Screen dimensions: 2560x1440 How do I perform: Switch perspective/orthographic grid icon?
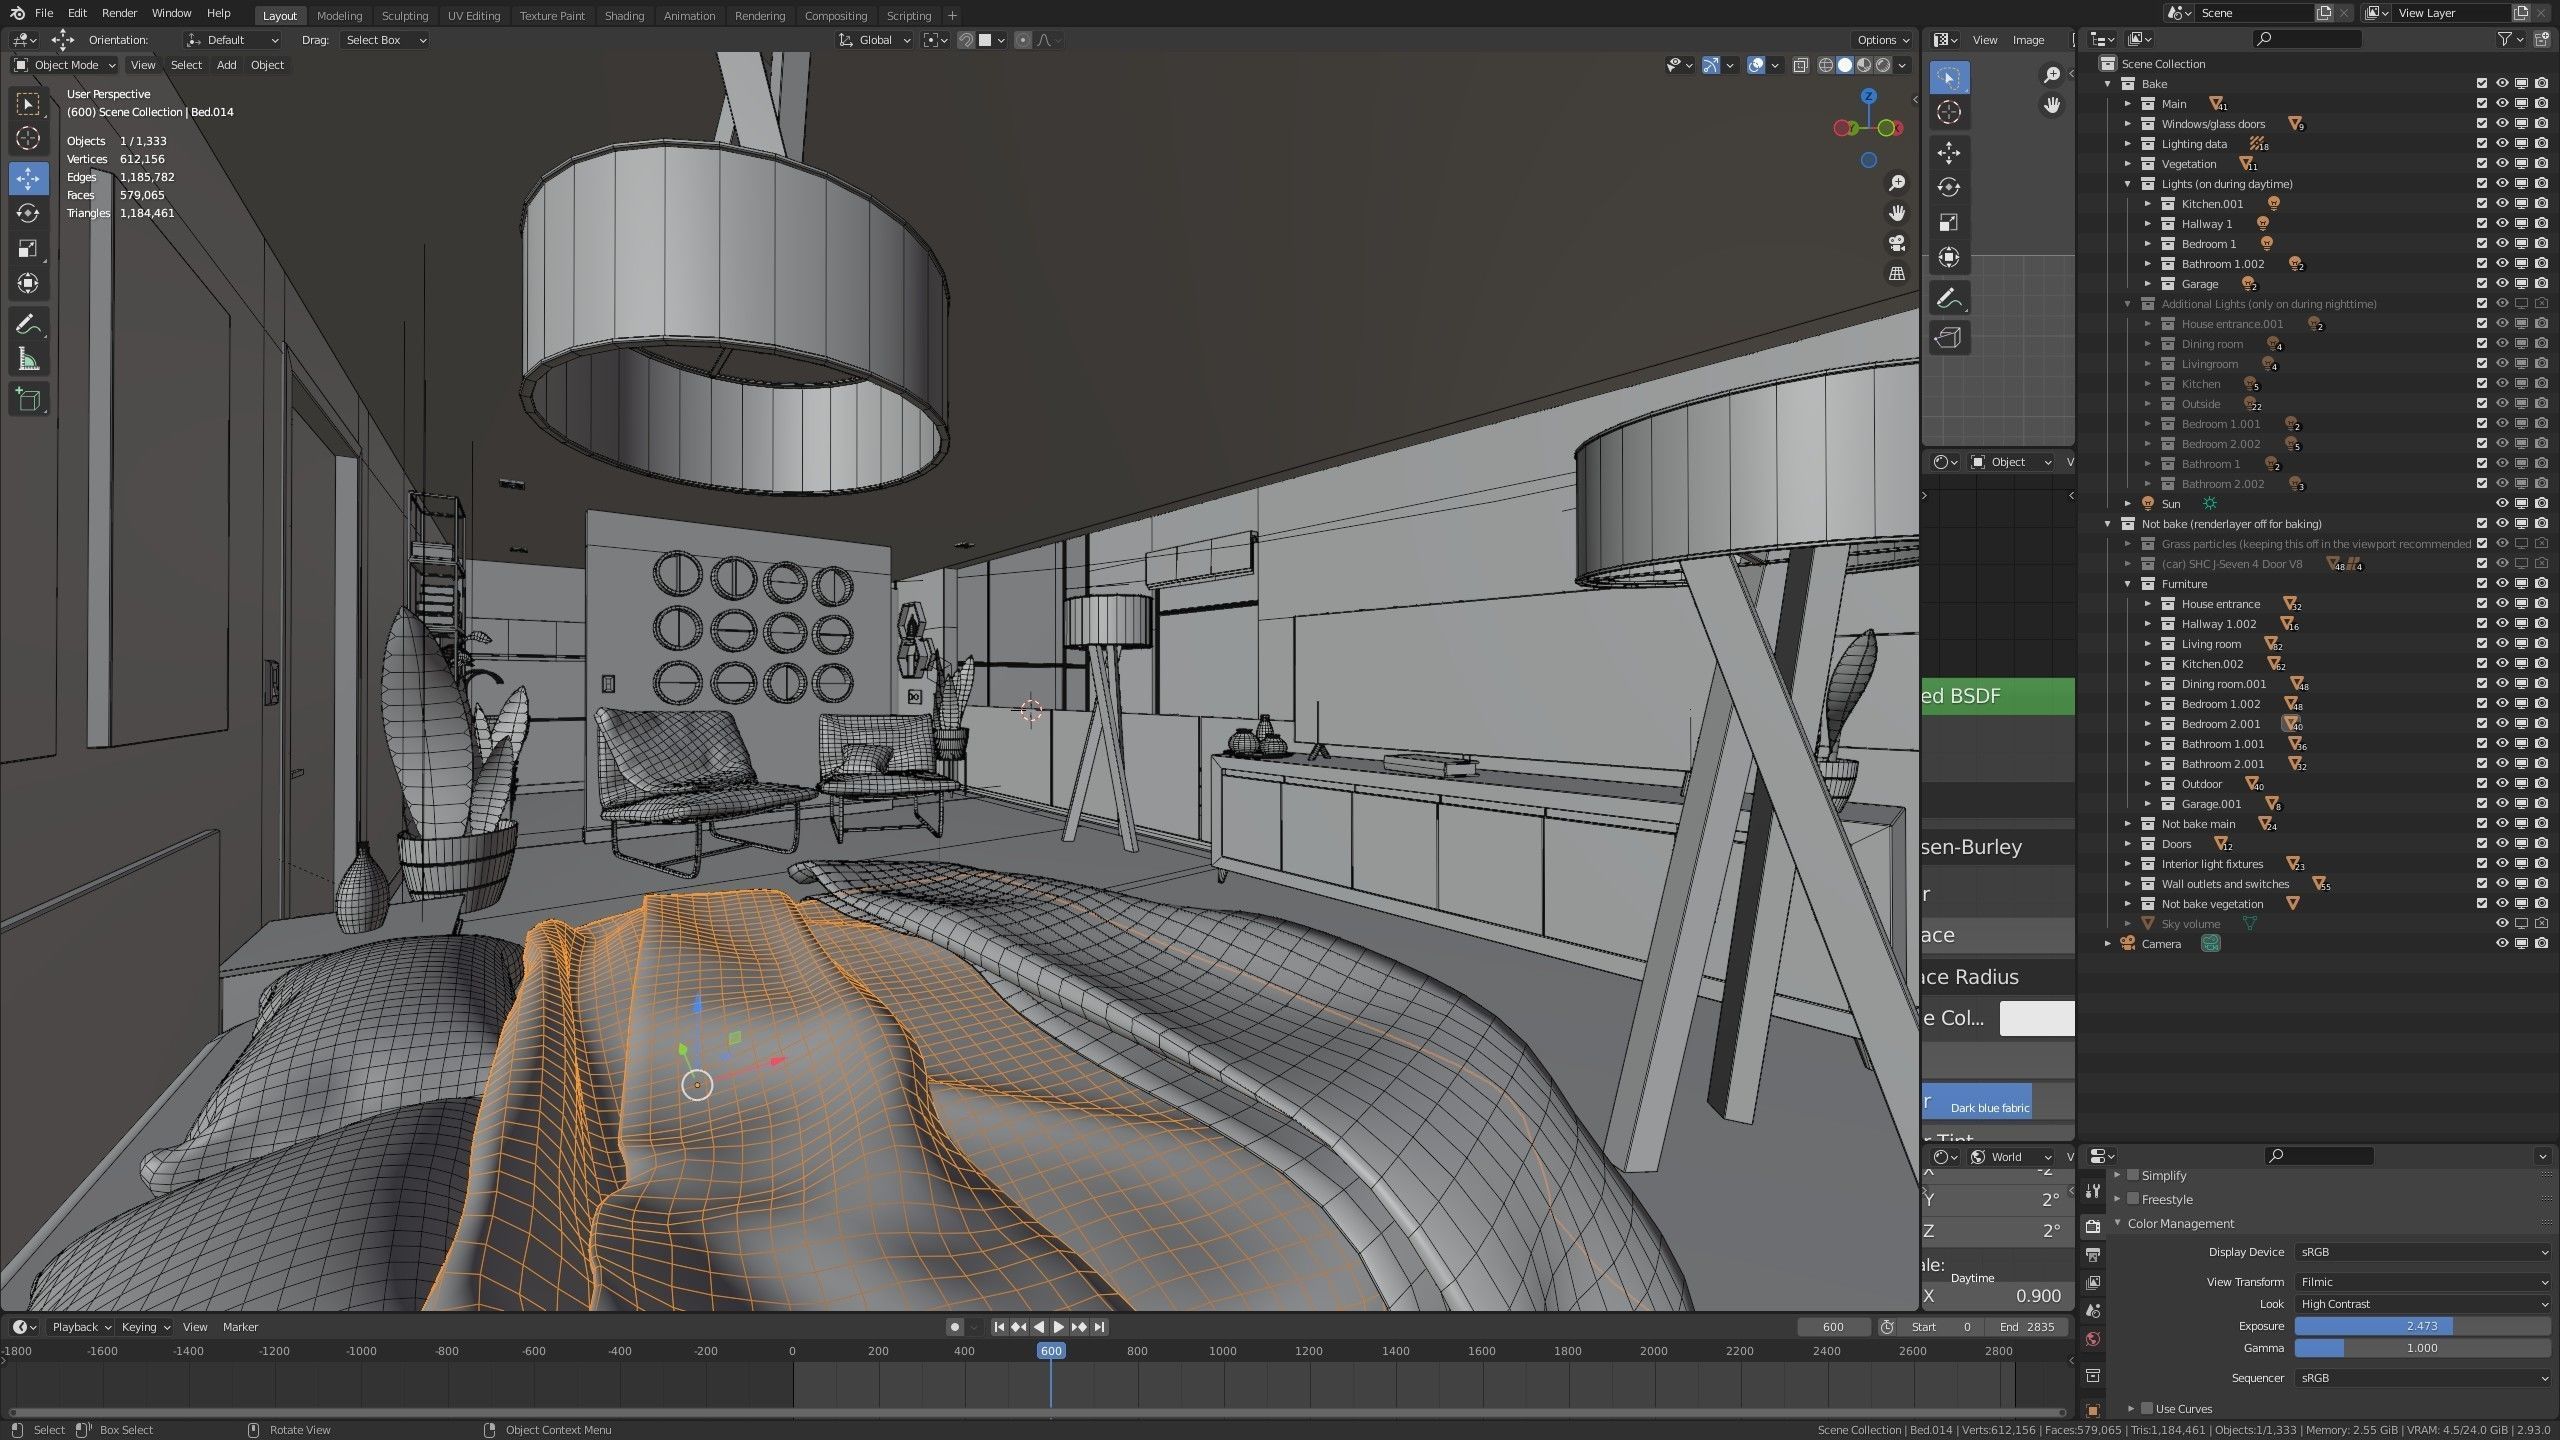[x=1896, y=273]
